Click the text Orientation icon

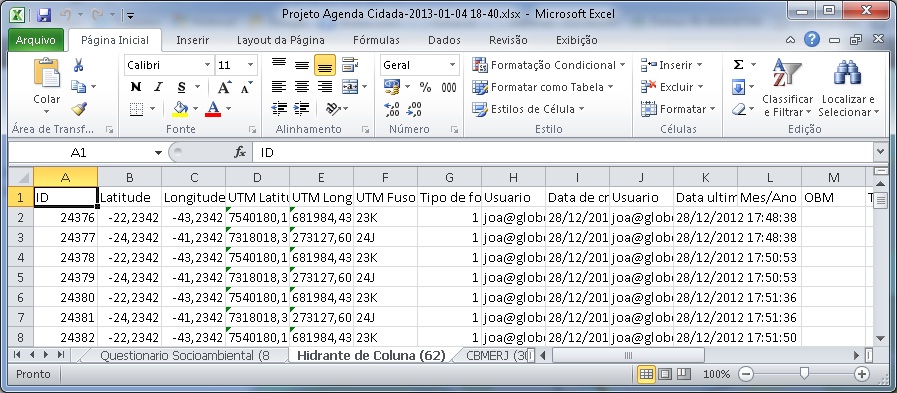click(333, 109)
